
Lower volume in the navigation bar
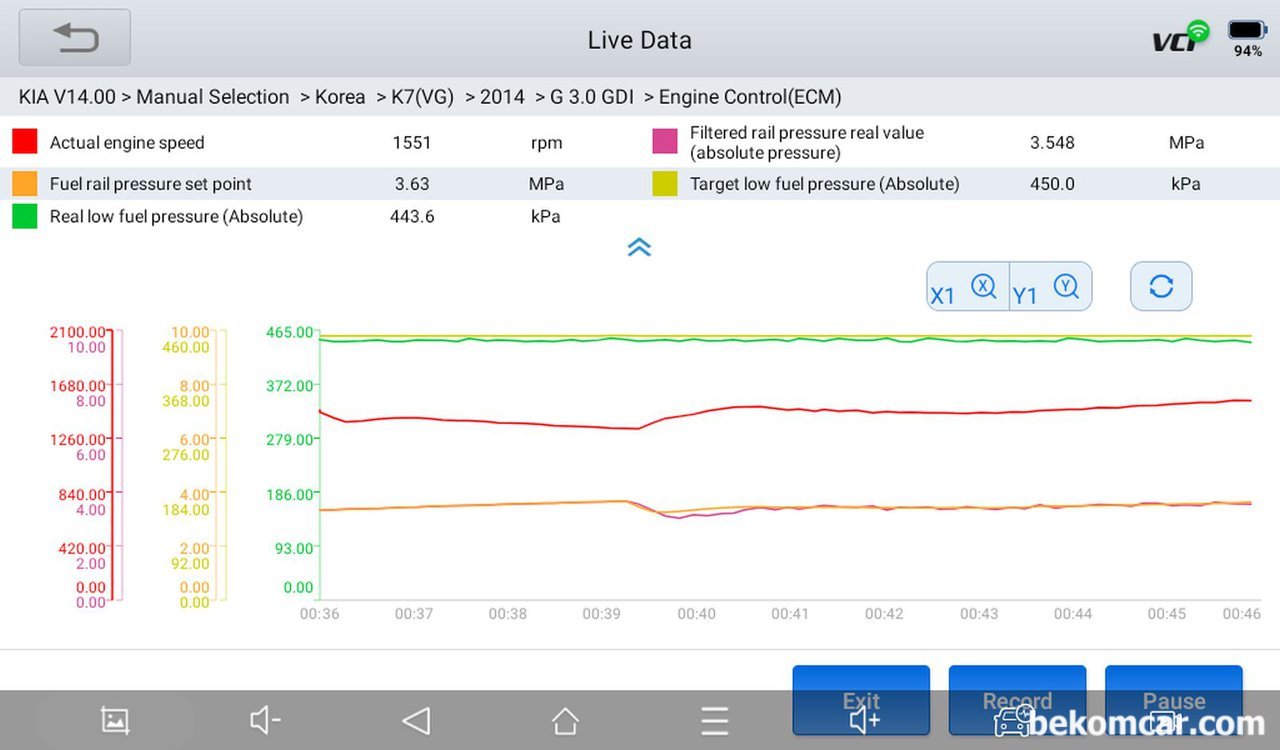tap(265, 720)
